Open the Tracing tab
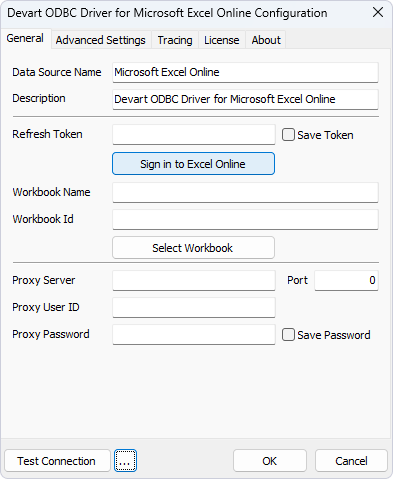Screen dimensions: 393x479 [x=175, y=40]
